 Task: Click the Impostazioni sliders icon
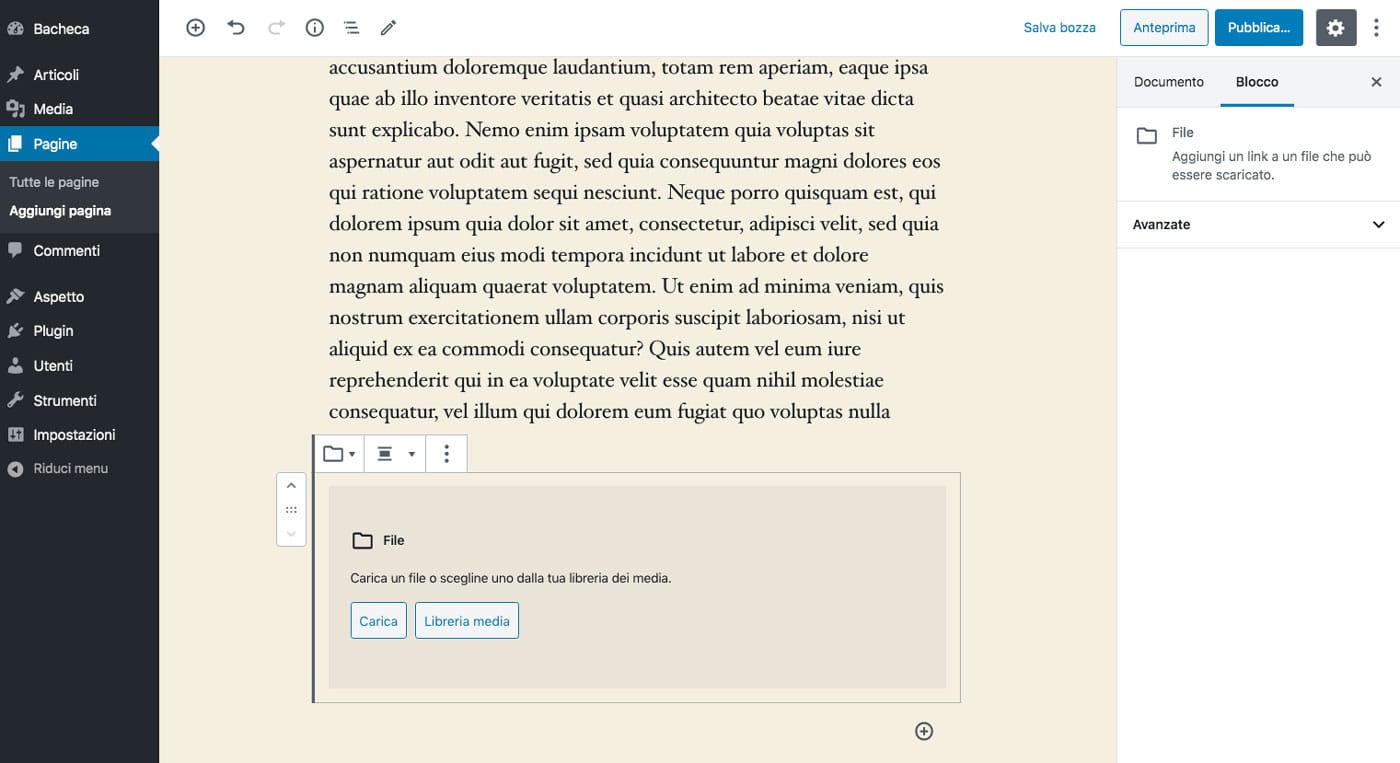click(15, 435)
